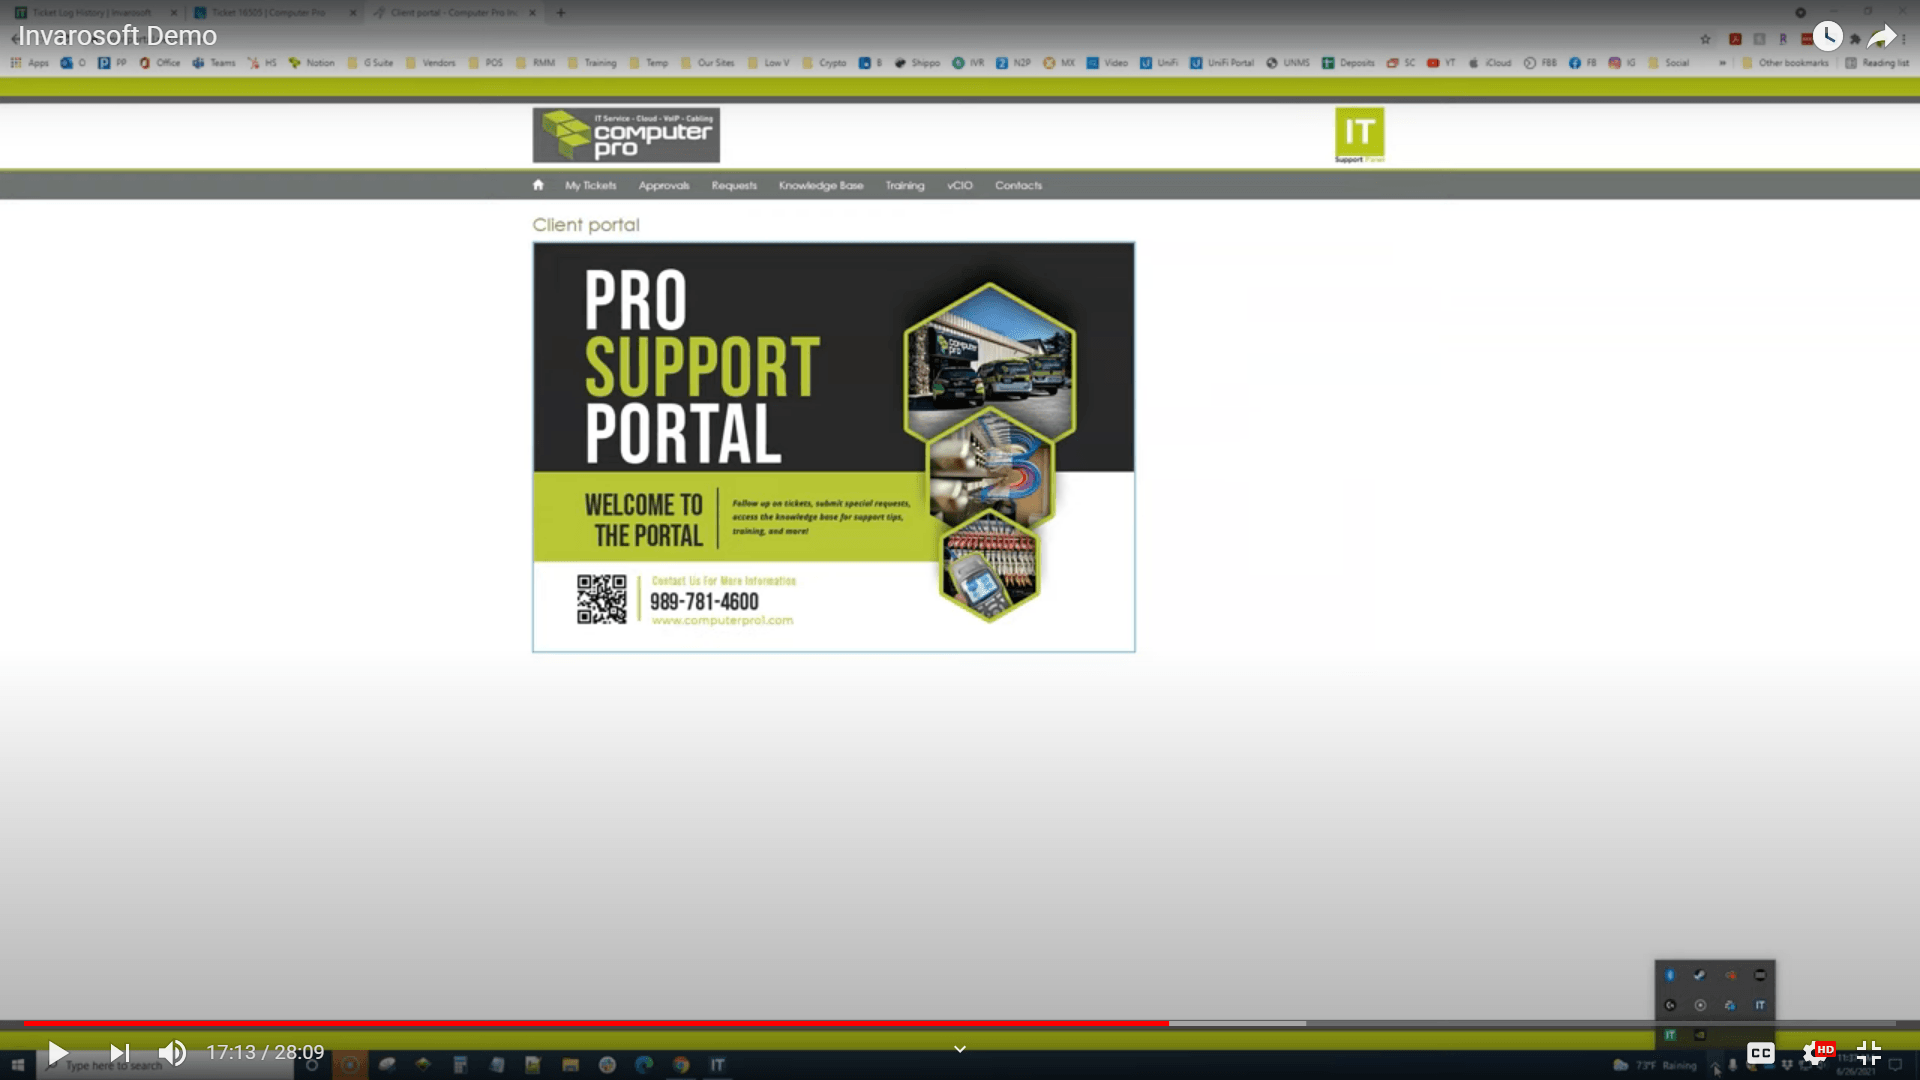This screenshot has width=1920, height=1080.
Task: Open the vCIO navigation link
Action: 959,185
